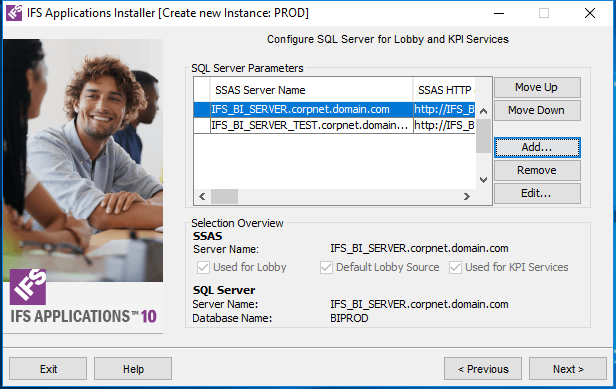The width and height of the screenshot is (616, 389).
Task: Go back with the Previous button
Action: click(483, 369)
